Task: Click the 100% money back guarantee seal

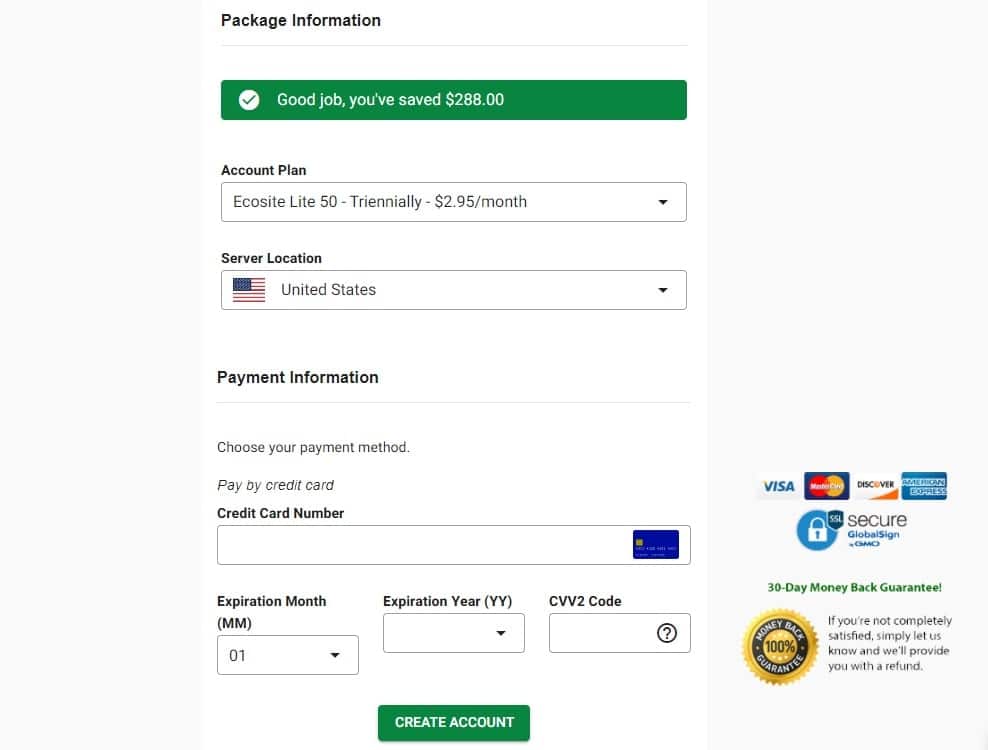Action: pos(780,647)
